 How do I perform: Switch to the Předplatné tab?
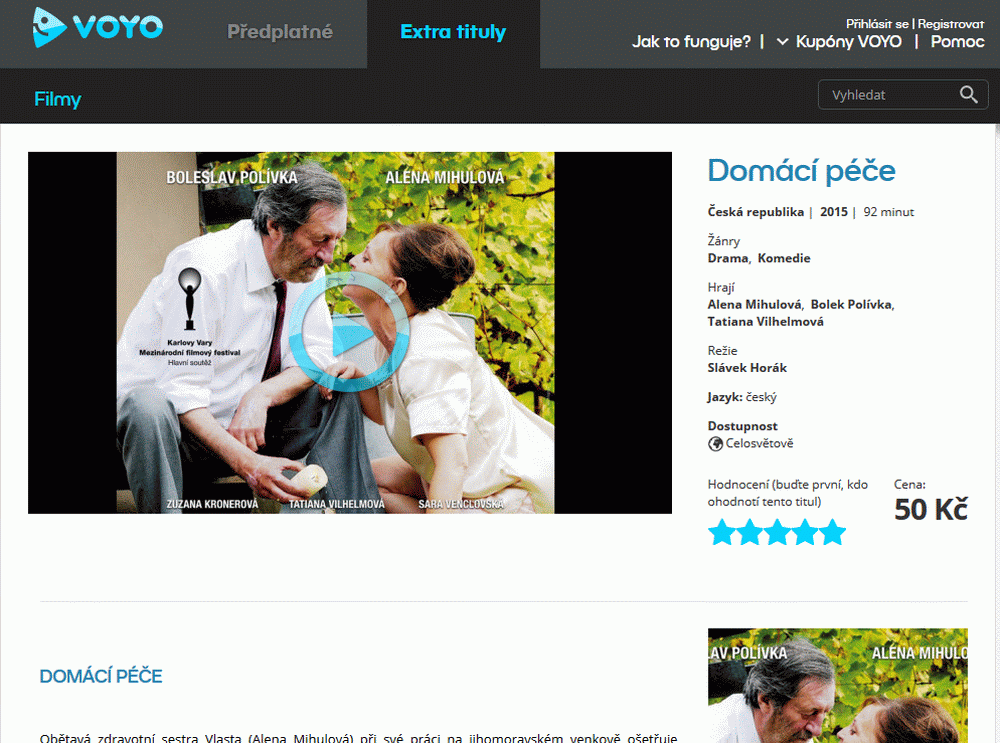pos(280,32)
